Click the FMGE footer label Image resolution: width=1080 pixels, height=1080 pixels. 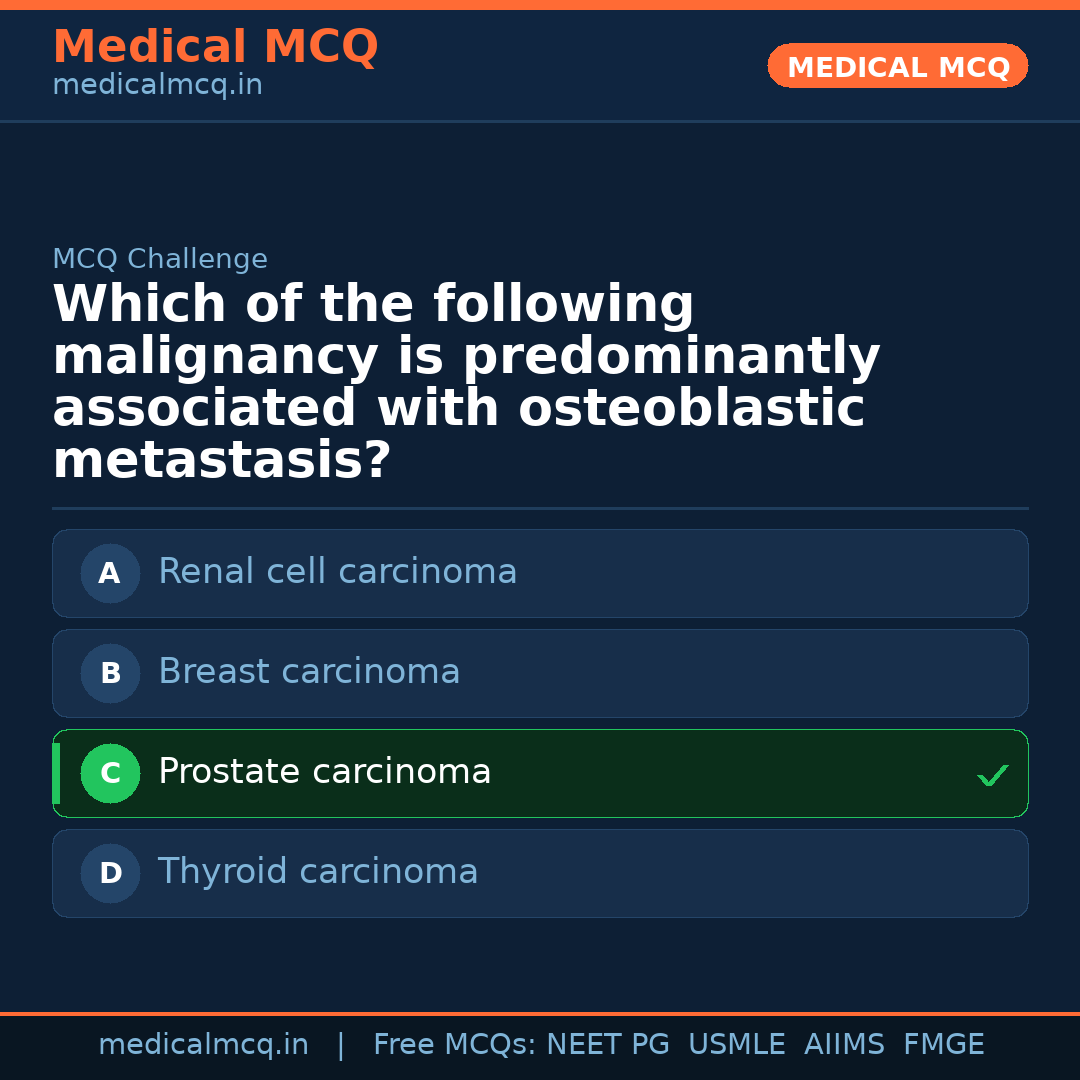point(944,1045)
